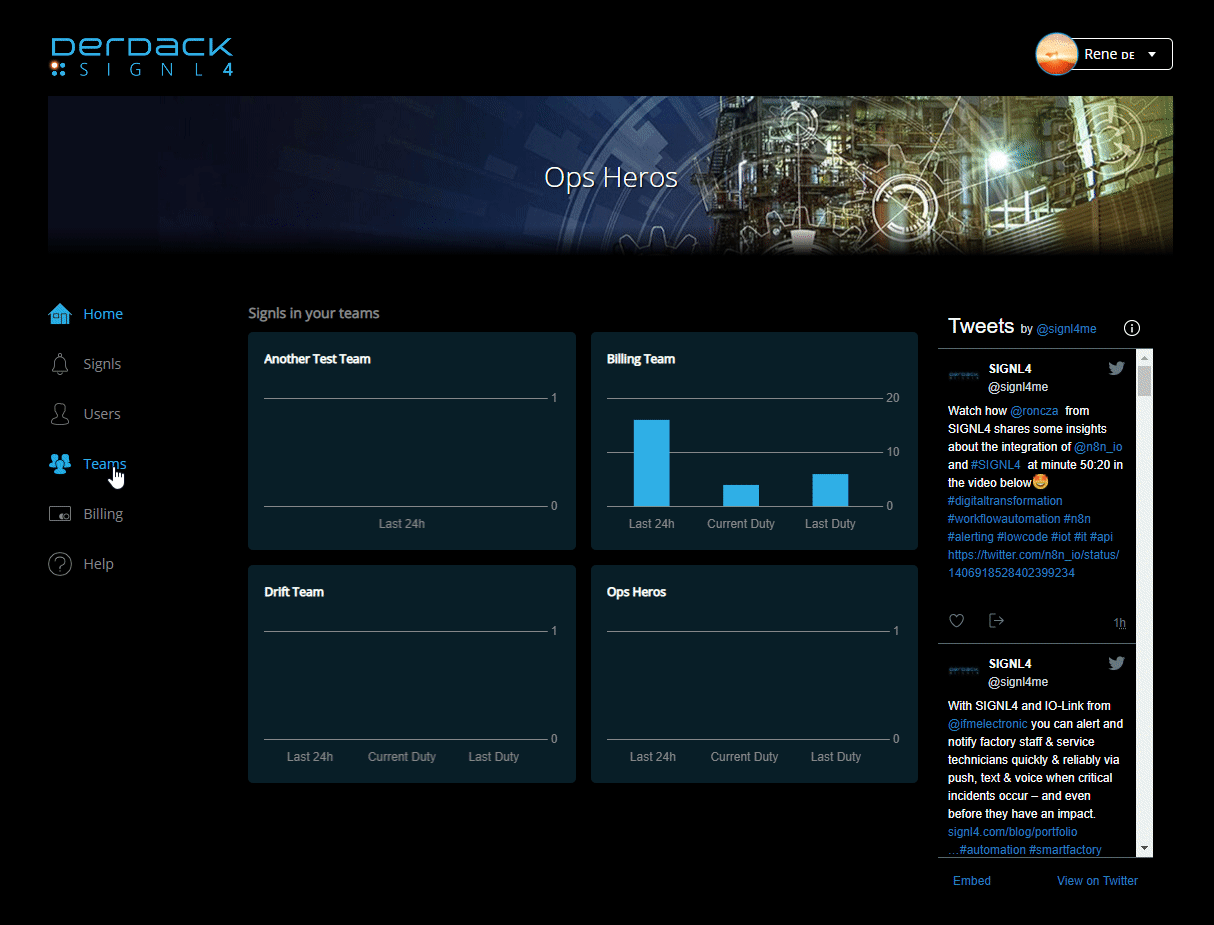Viewport: 1214px width, 925px height.
Task: Click the Another Test Team card title
Action: pyautogui.click(x=317, y=359)
